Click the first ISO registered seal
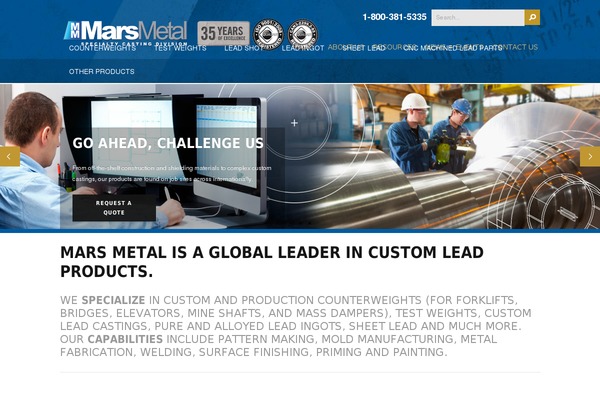 (268, 34)
